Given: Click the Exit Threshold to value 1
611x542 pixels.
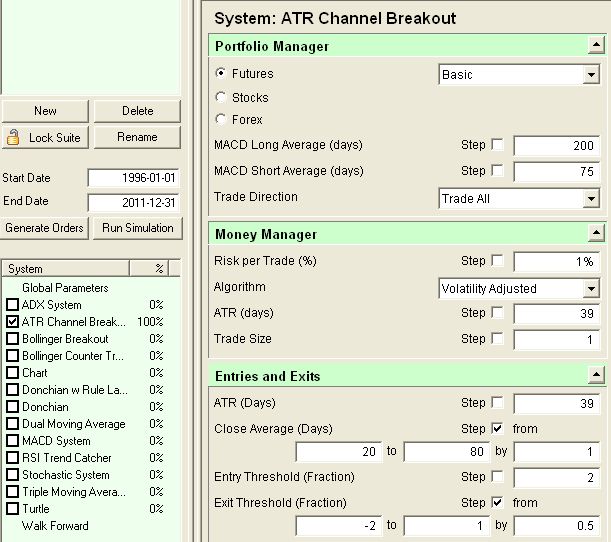Looking at the screenshot, I should (x=447, y=526).
